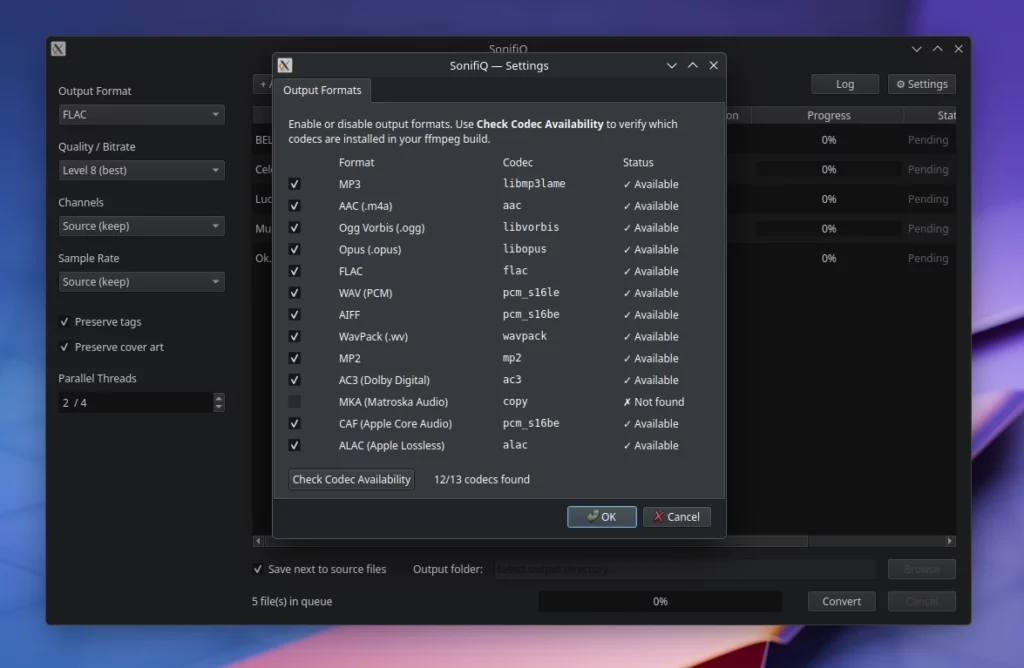Screen dimensions: 1024x668
Task: Open the Output Format FLAC dropdown
Action: 141,114
